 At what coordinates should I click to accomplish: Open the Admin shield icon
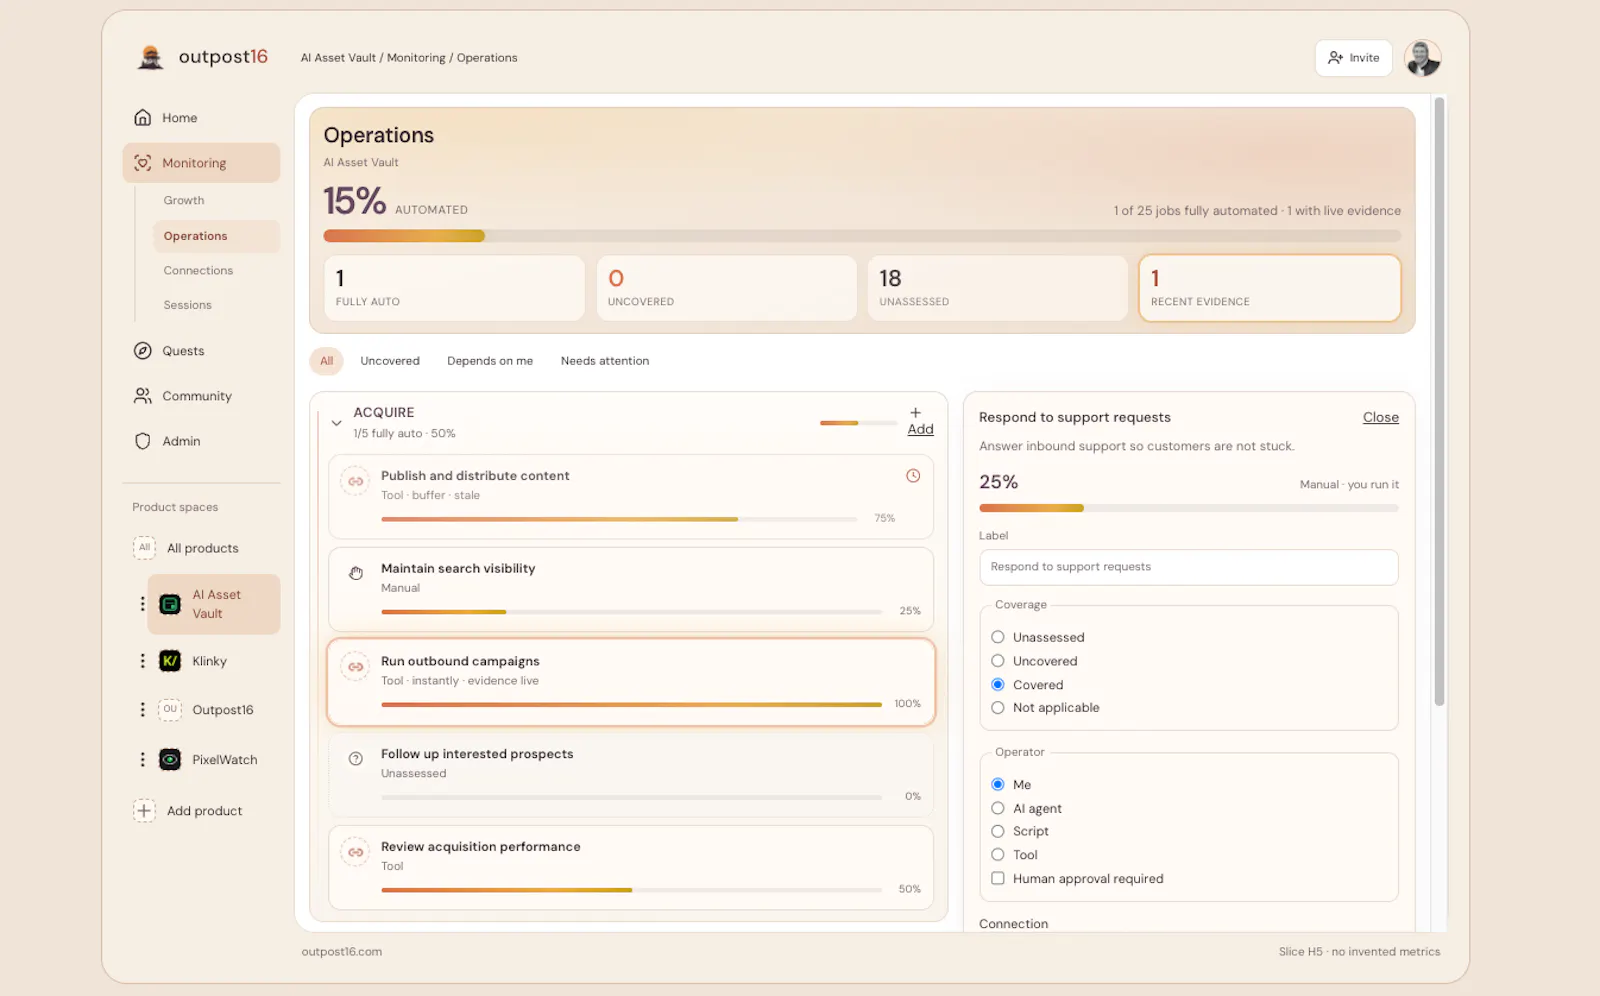pyautogui.click(x=143, y=440)
